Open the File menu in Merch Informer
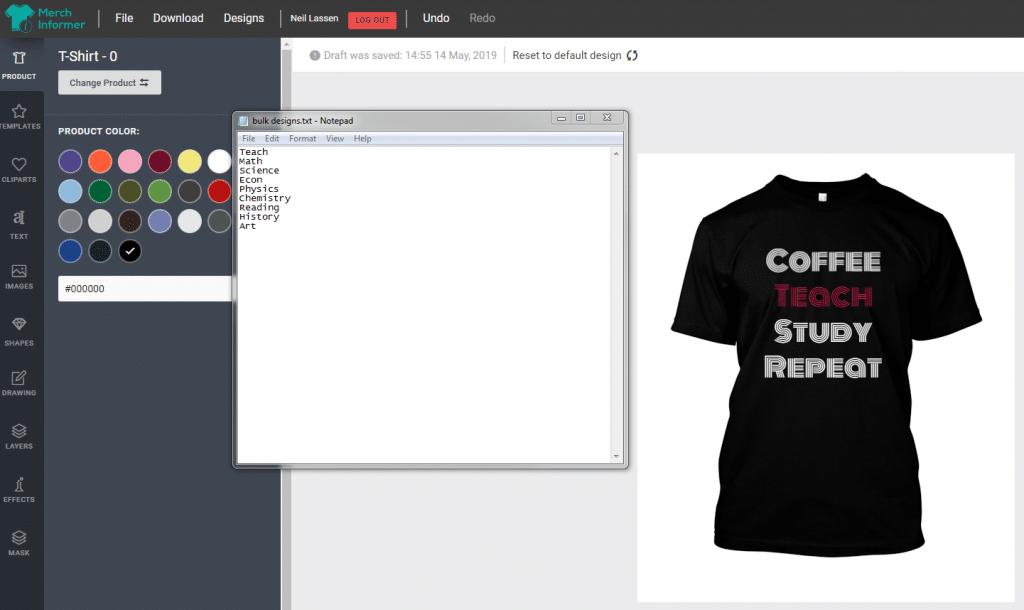The image size is (1024, 610). [x=124, y=18]
